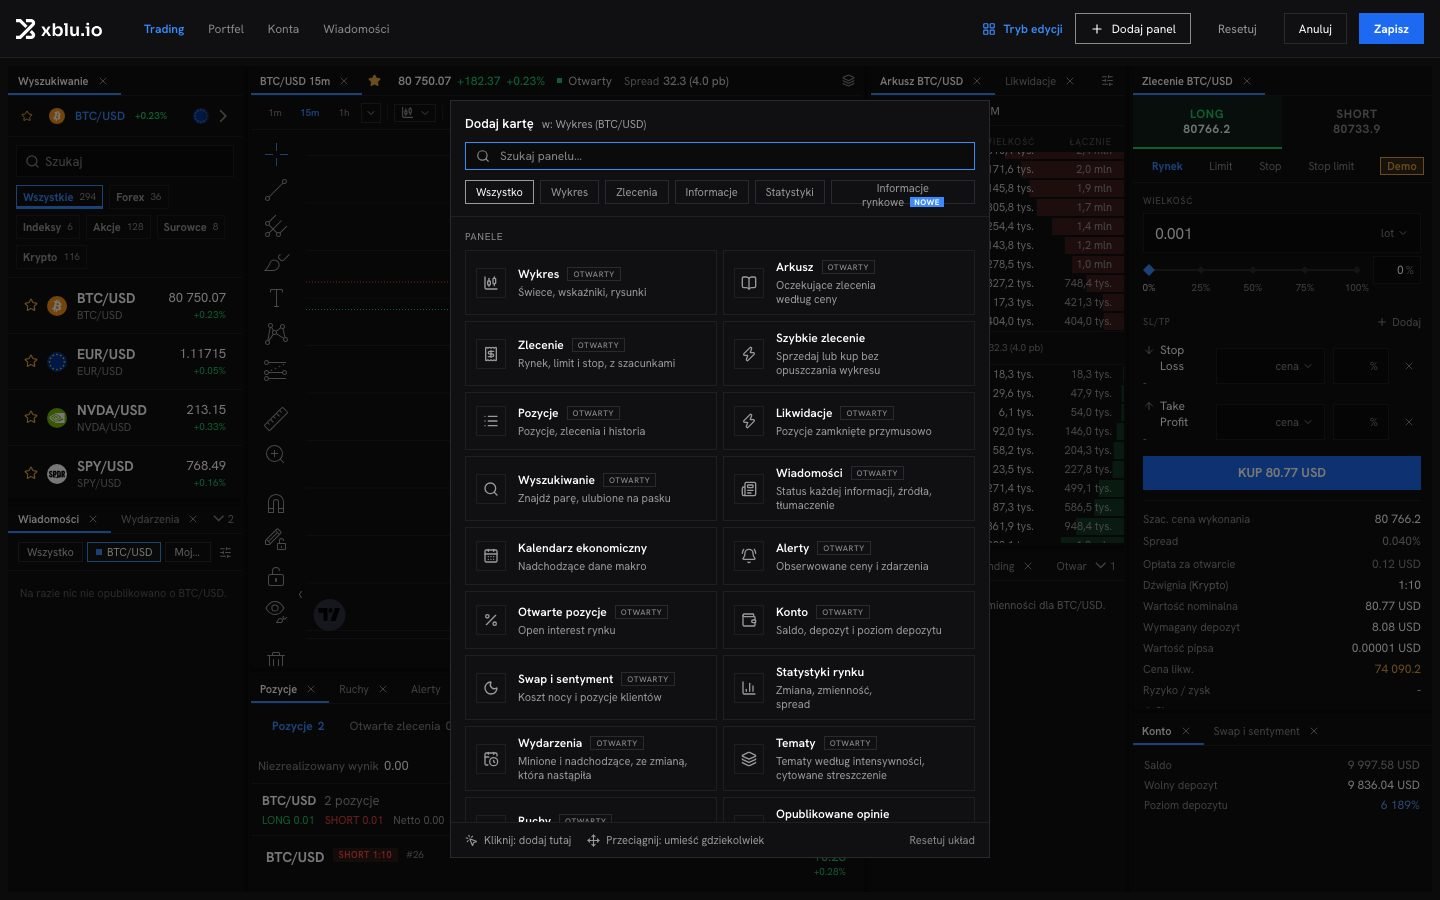
Task: Click the Statystyki rynku bar chart icon
Action: pos(749,688)
